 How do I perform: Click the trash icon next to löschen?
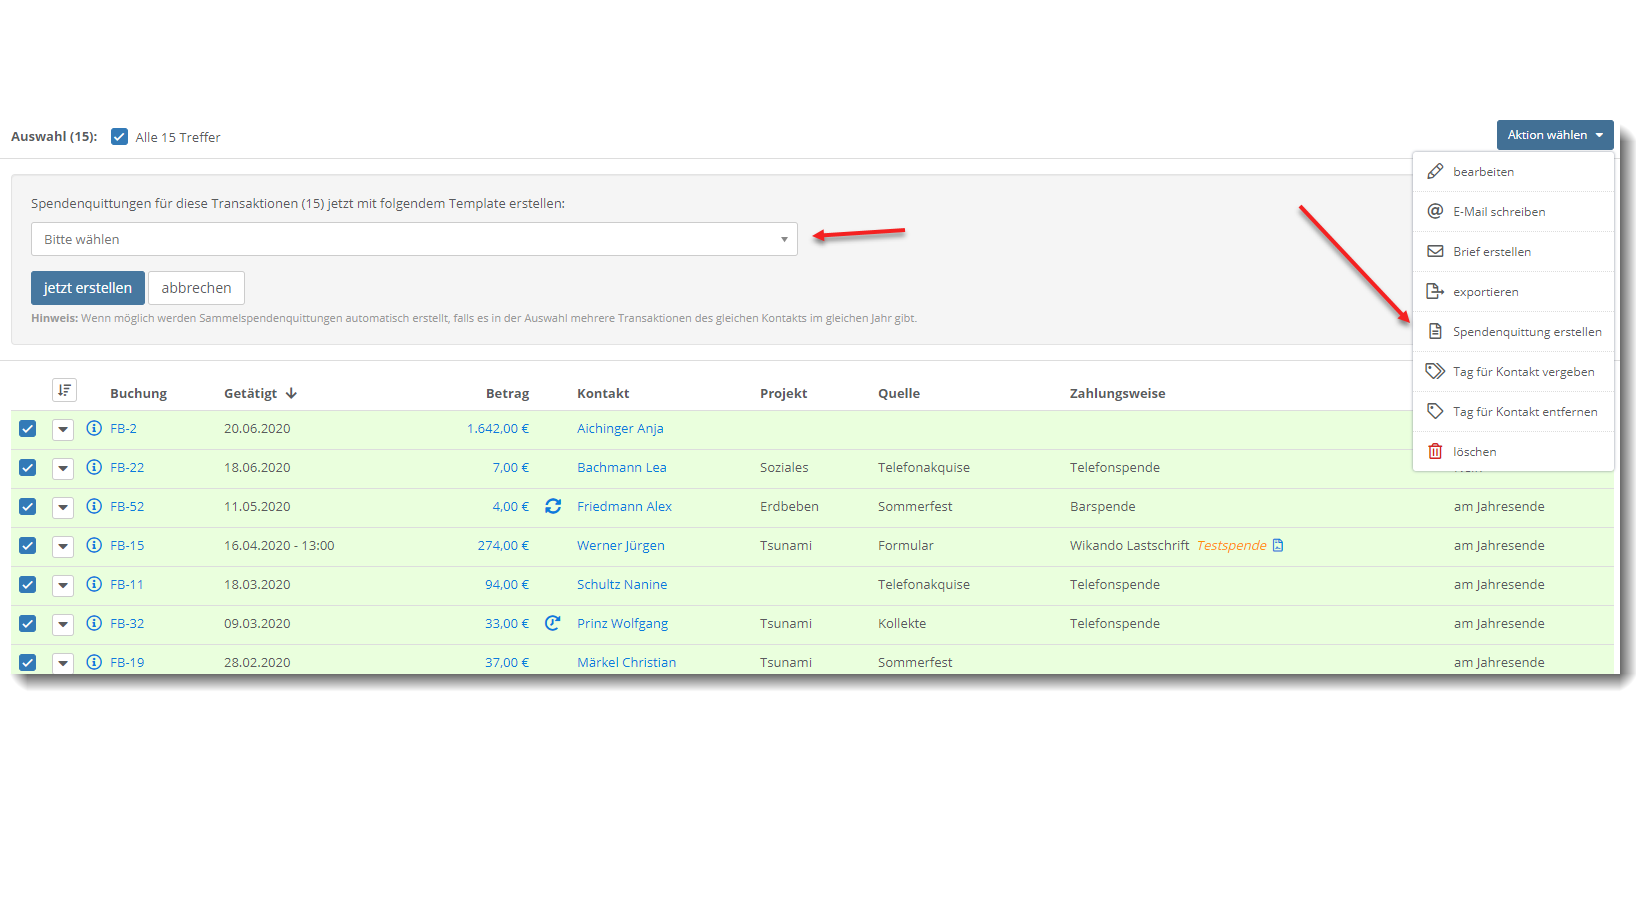(1436, 451)
